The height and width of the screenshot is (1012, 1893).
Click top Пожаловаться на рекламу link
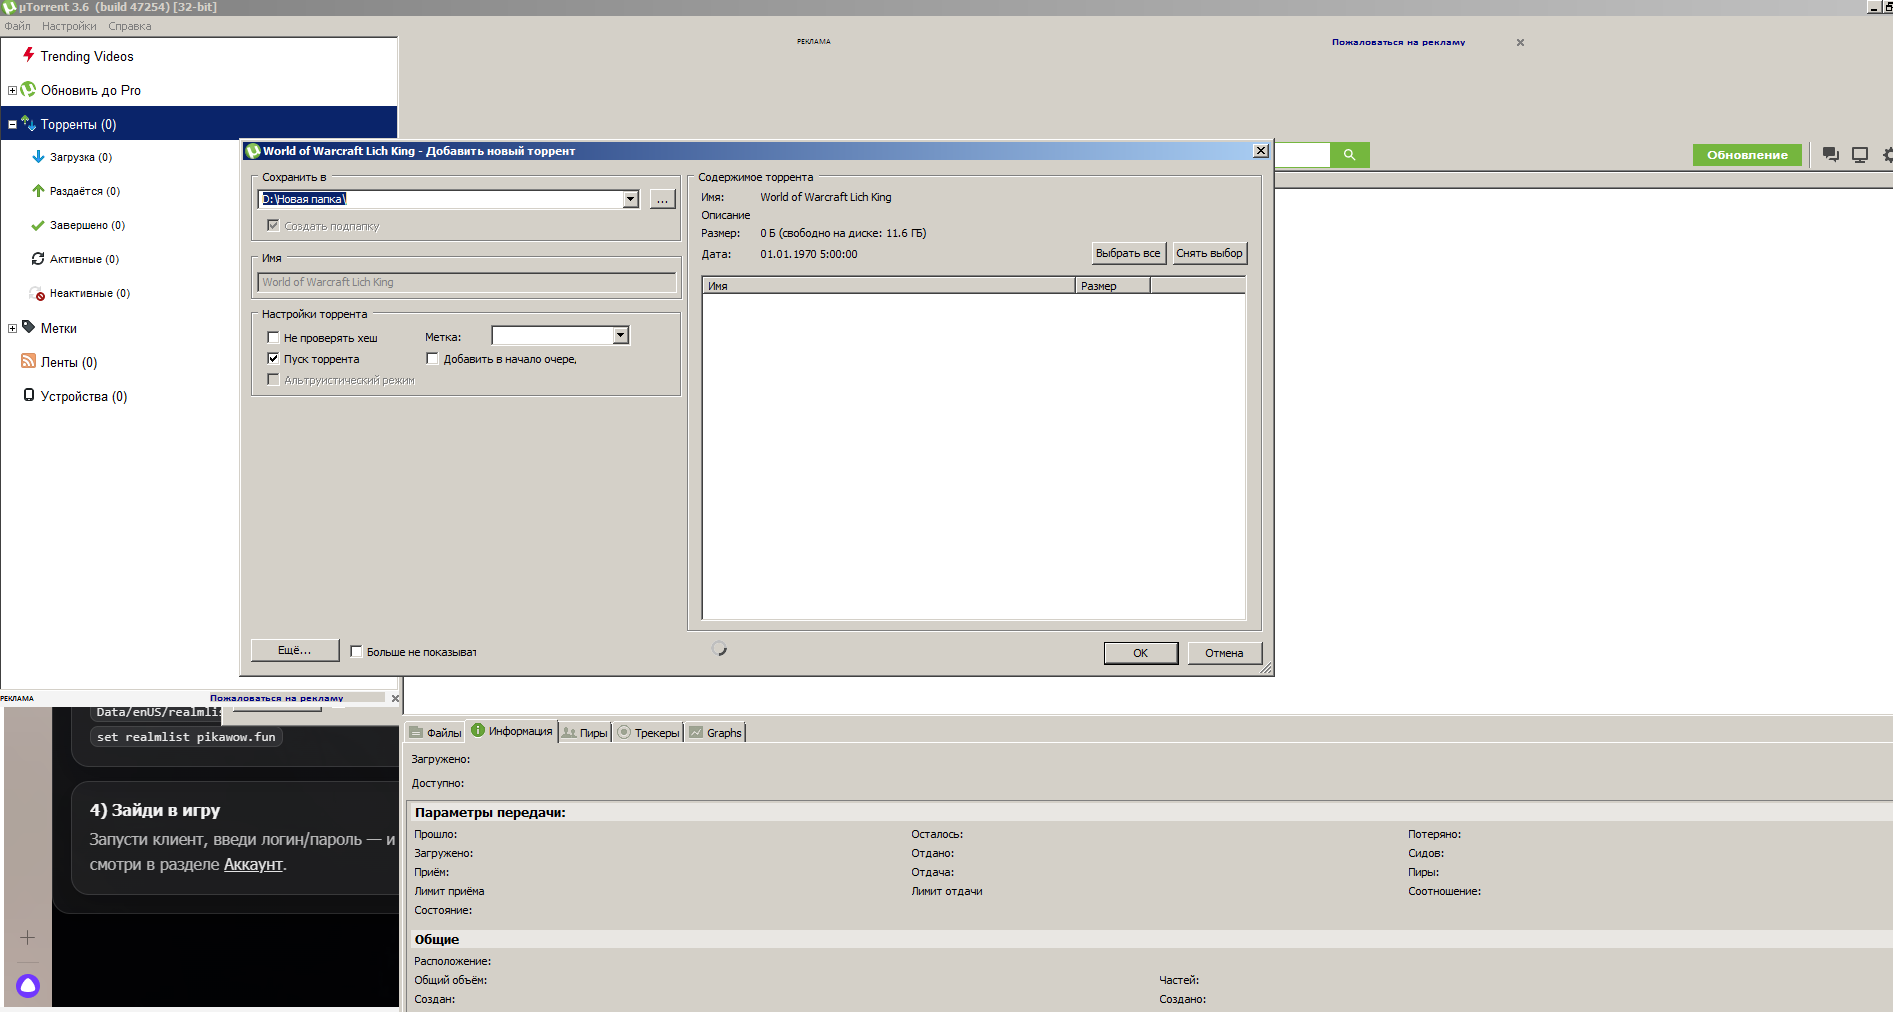click(x=1398, y=42)
